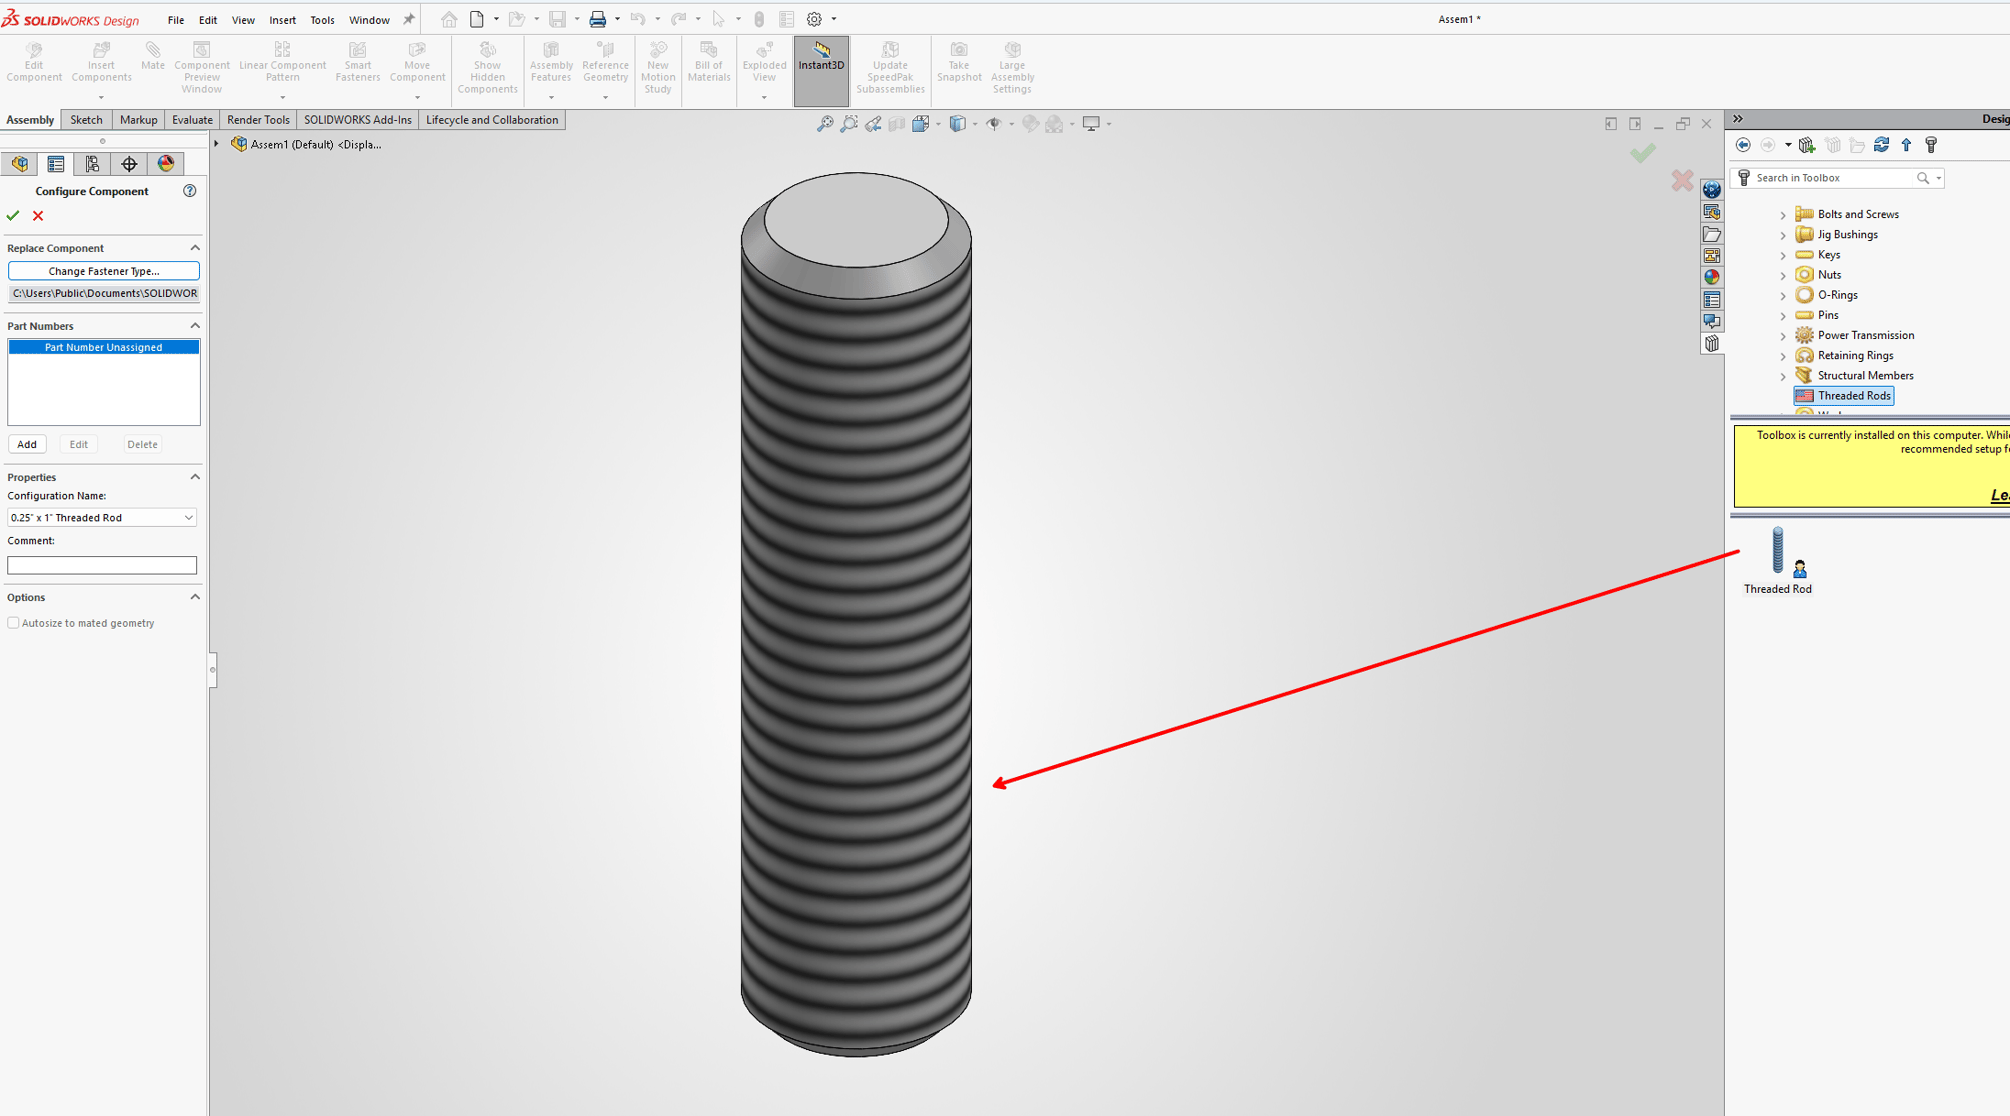Refresh the Design Library
The height and width of the screenshot is (1116, 2010).
pyautogui.click(x=1881, y=145)
